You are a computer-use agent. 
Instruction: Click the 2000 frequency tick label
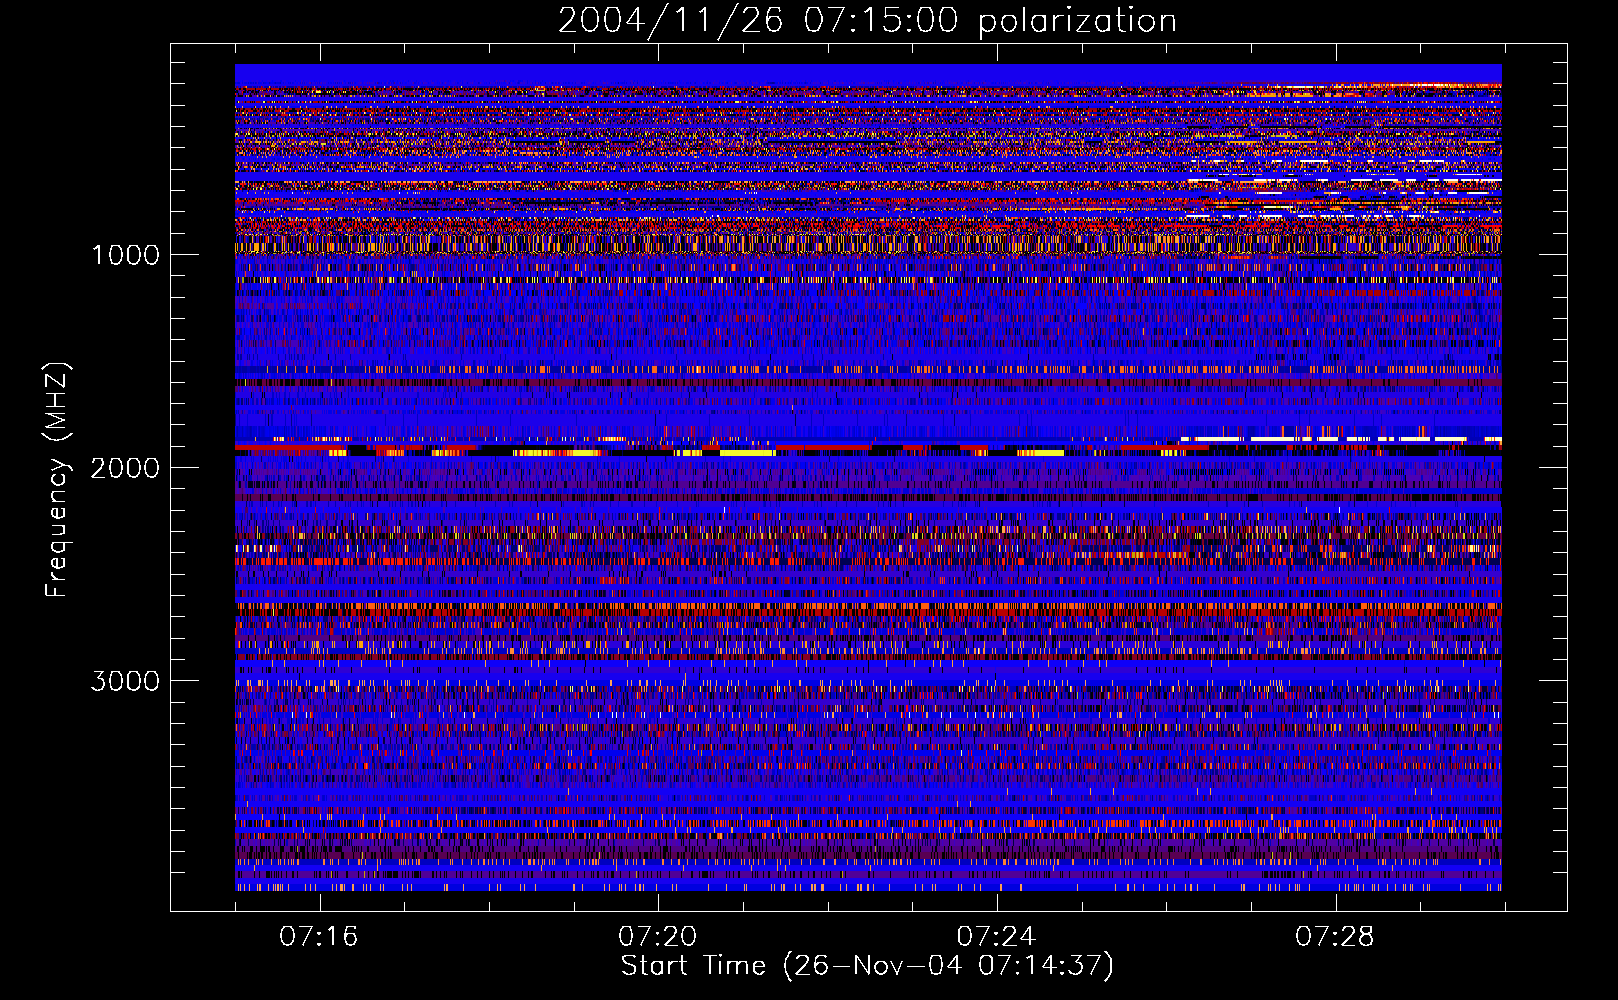(x=125, y=468)
